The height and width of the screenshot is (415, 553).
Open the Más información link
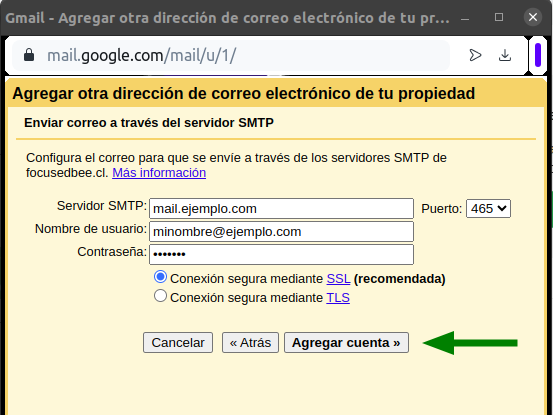tap(159, 173)
